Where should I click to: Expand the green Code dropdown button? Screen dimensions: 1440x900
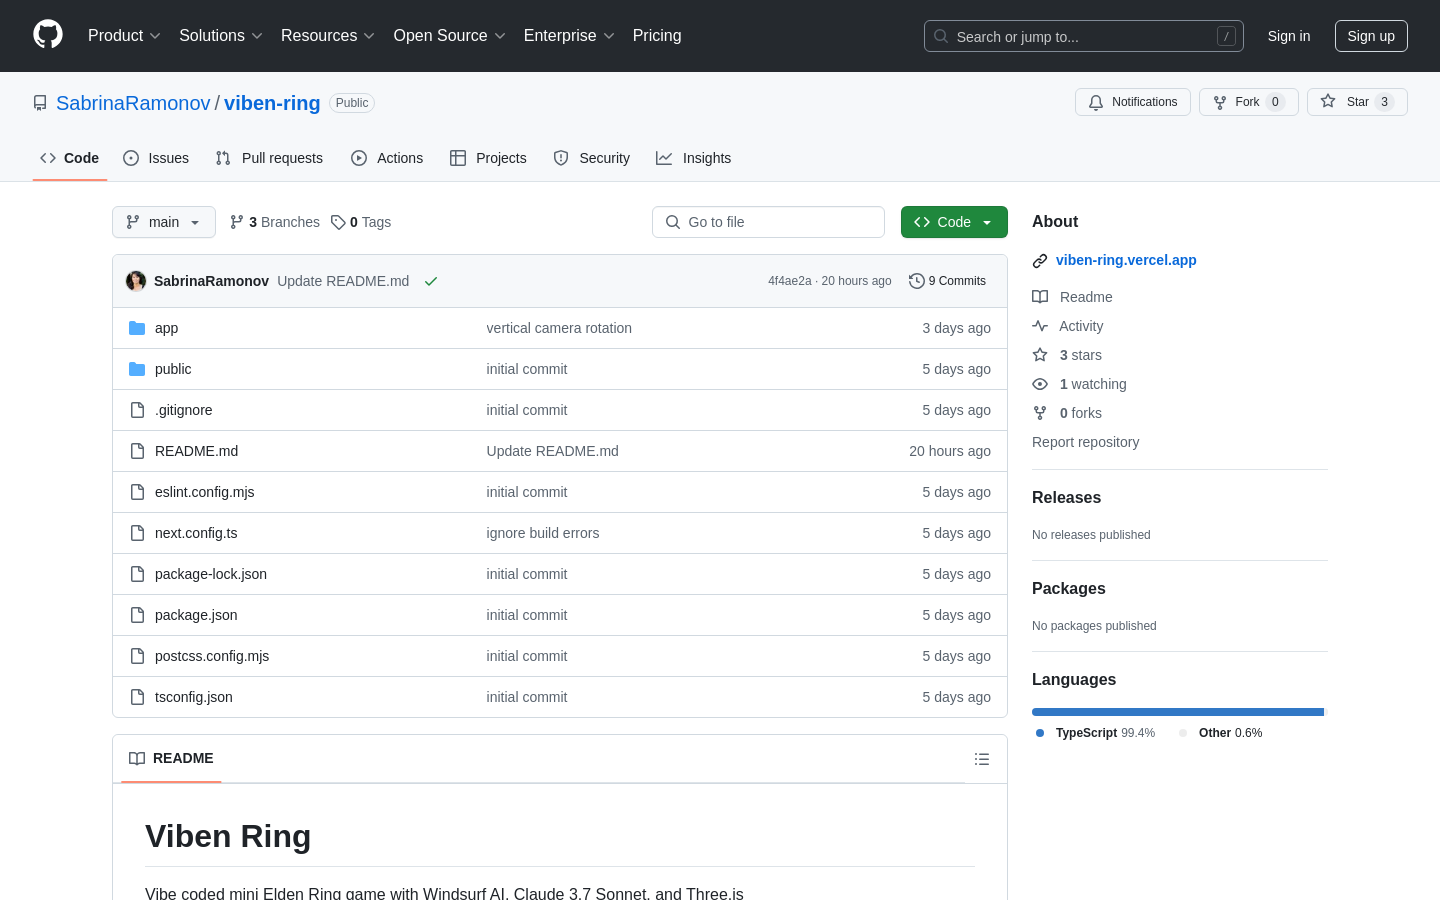(954, 222)
